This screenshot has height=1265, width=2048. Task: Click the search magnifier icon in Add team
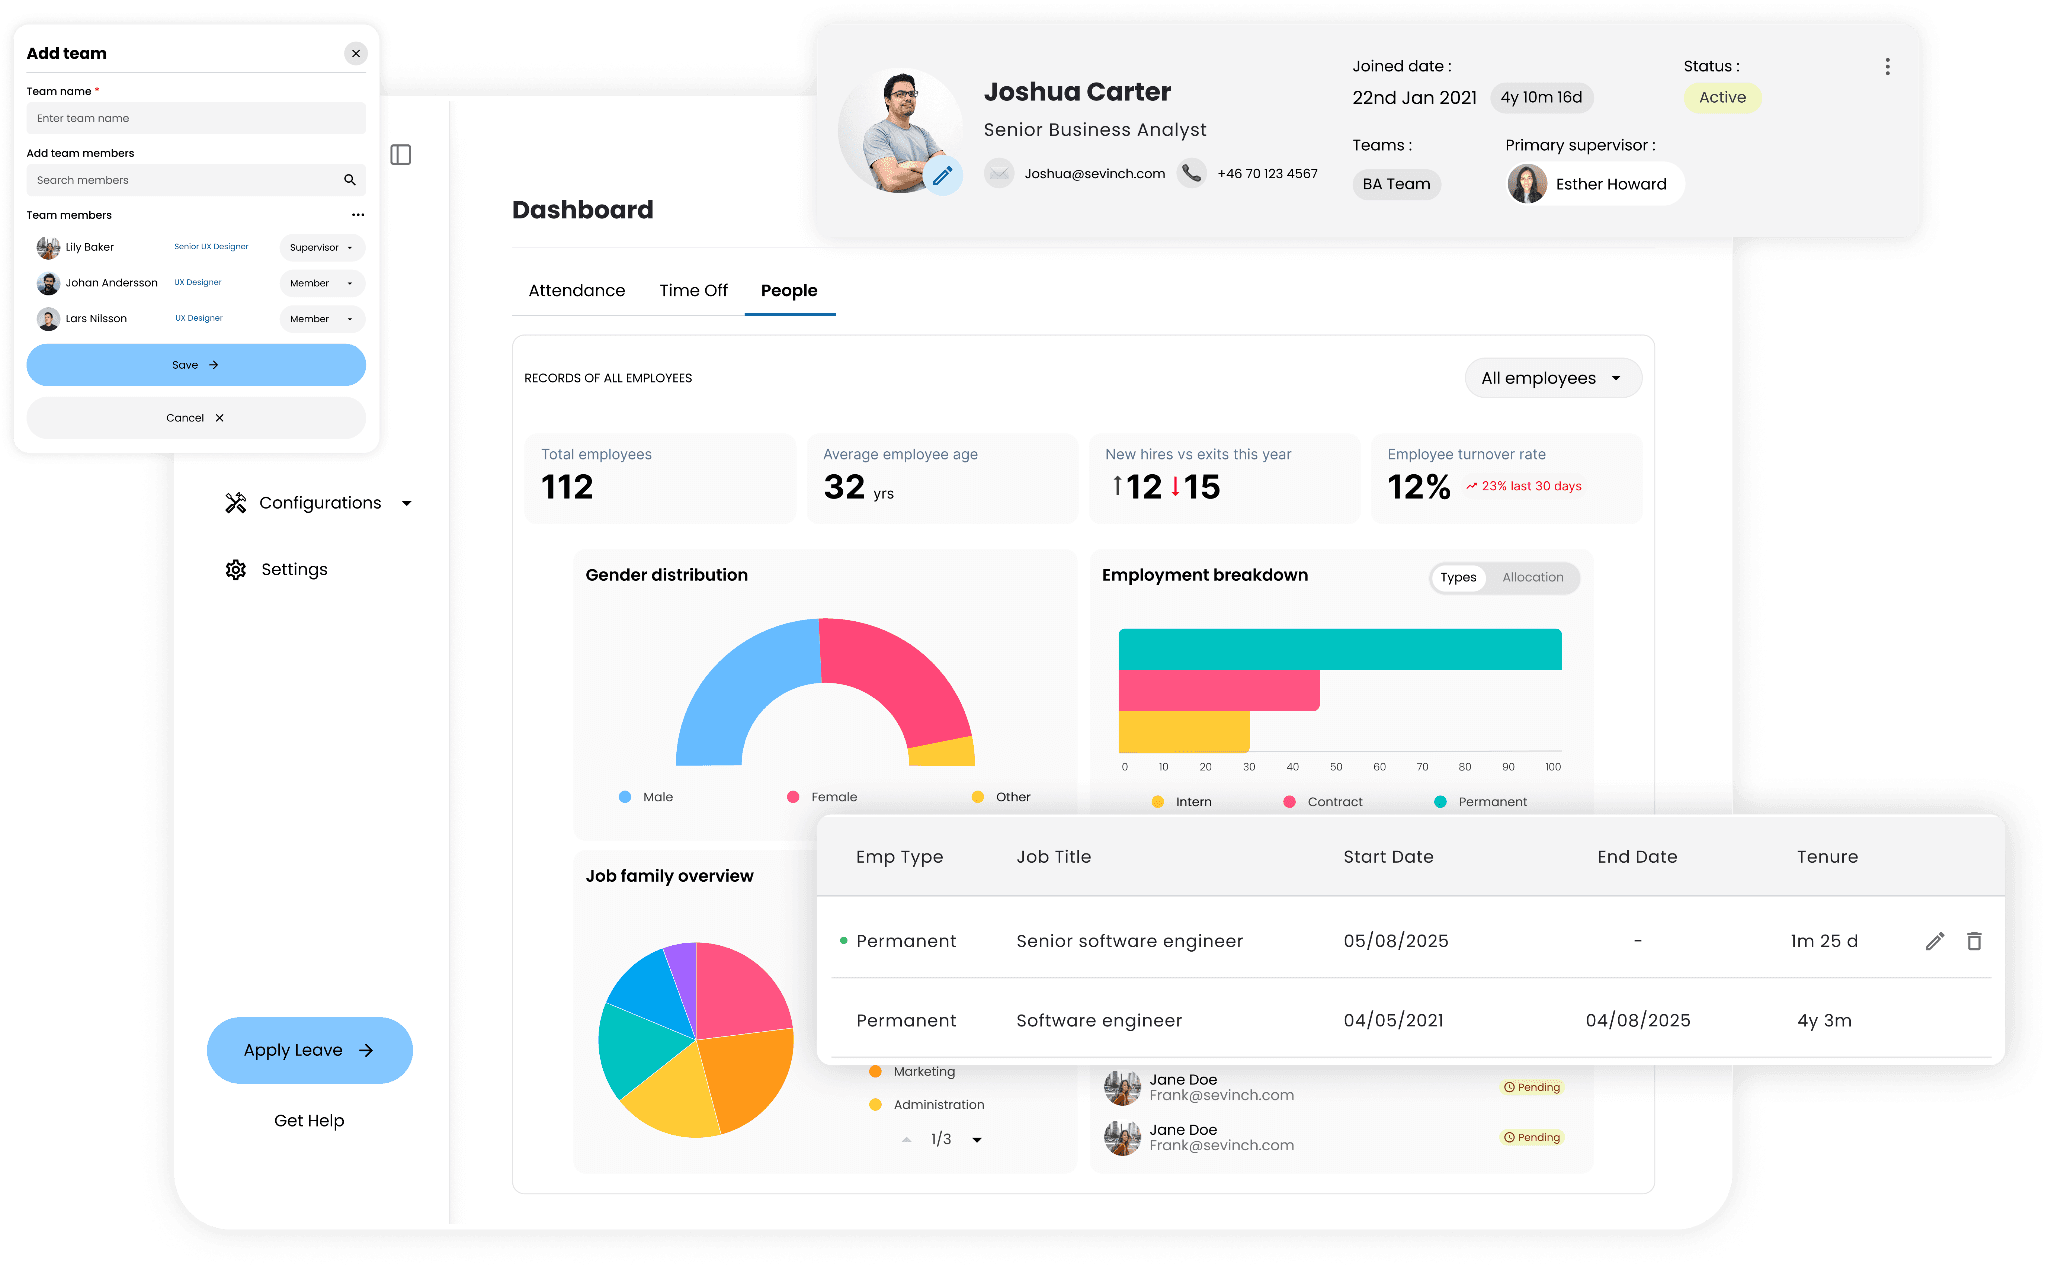350,180
